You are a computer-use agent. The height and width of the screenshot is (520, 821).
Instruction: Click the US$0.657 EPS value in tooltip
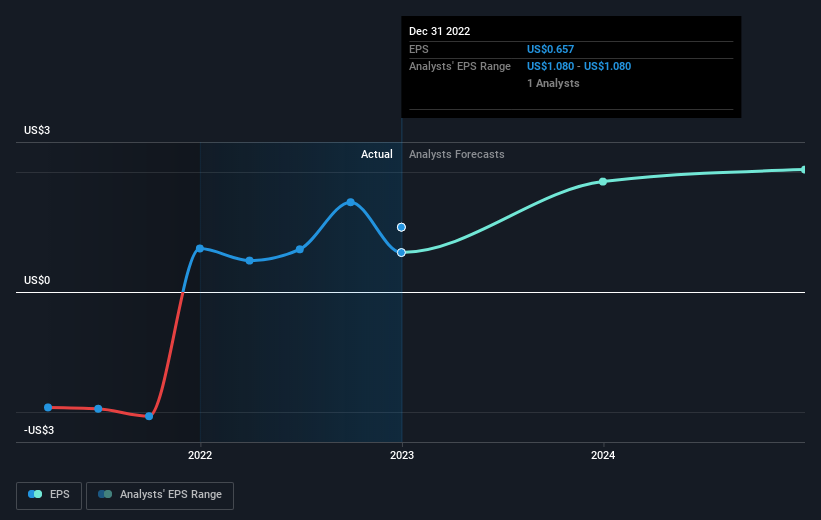(x=550, y=49)
